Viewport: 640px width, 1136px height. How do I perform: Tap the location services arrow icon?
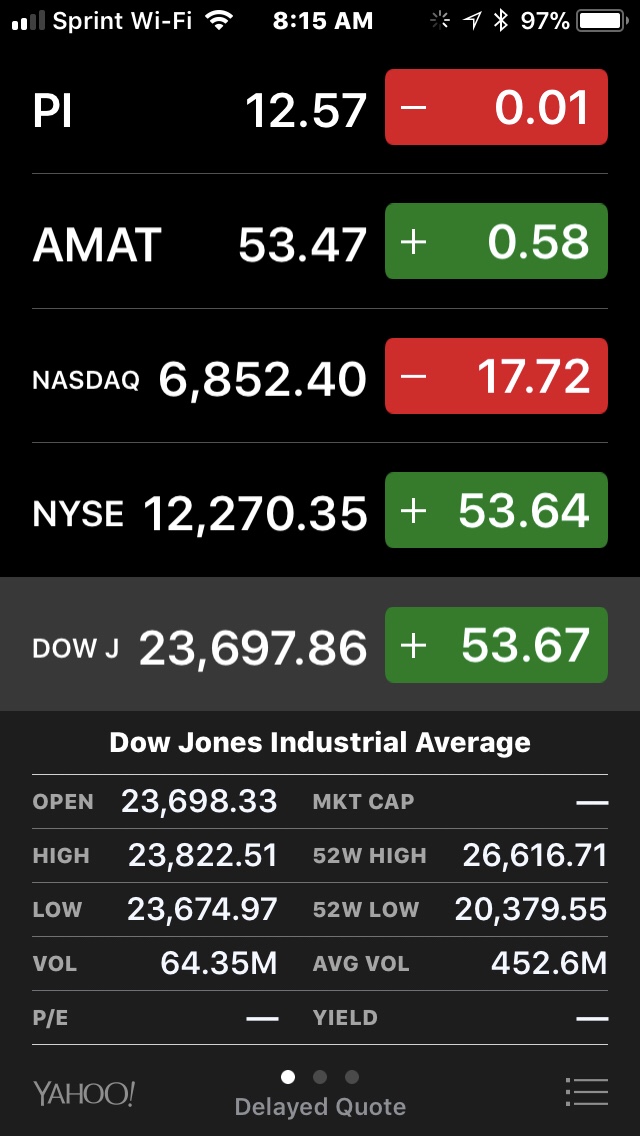[x=471, y=21]
